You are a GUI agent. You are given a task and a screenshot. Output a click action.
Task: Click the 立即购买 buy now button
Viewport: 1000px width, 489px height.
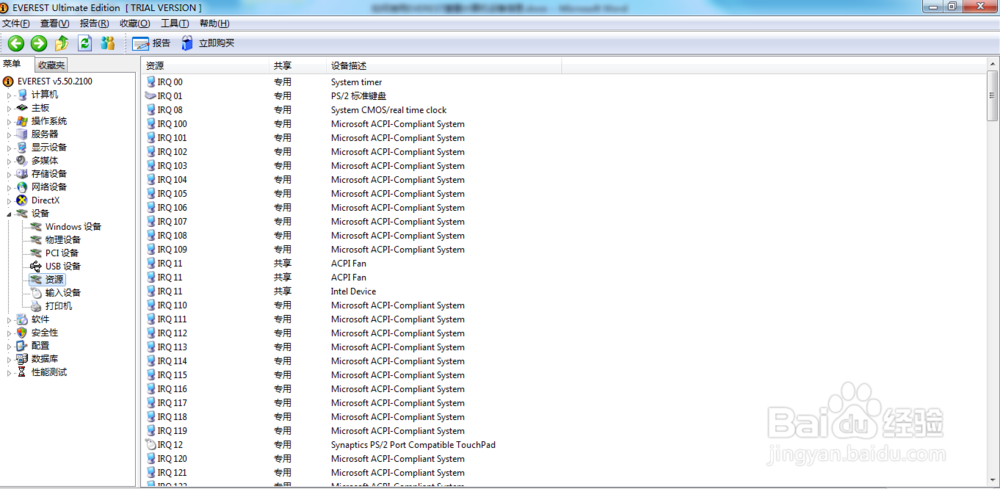click(x=208, y=43)
